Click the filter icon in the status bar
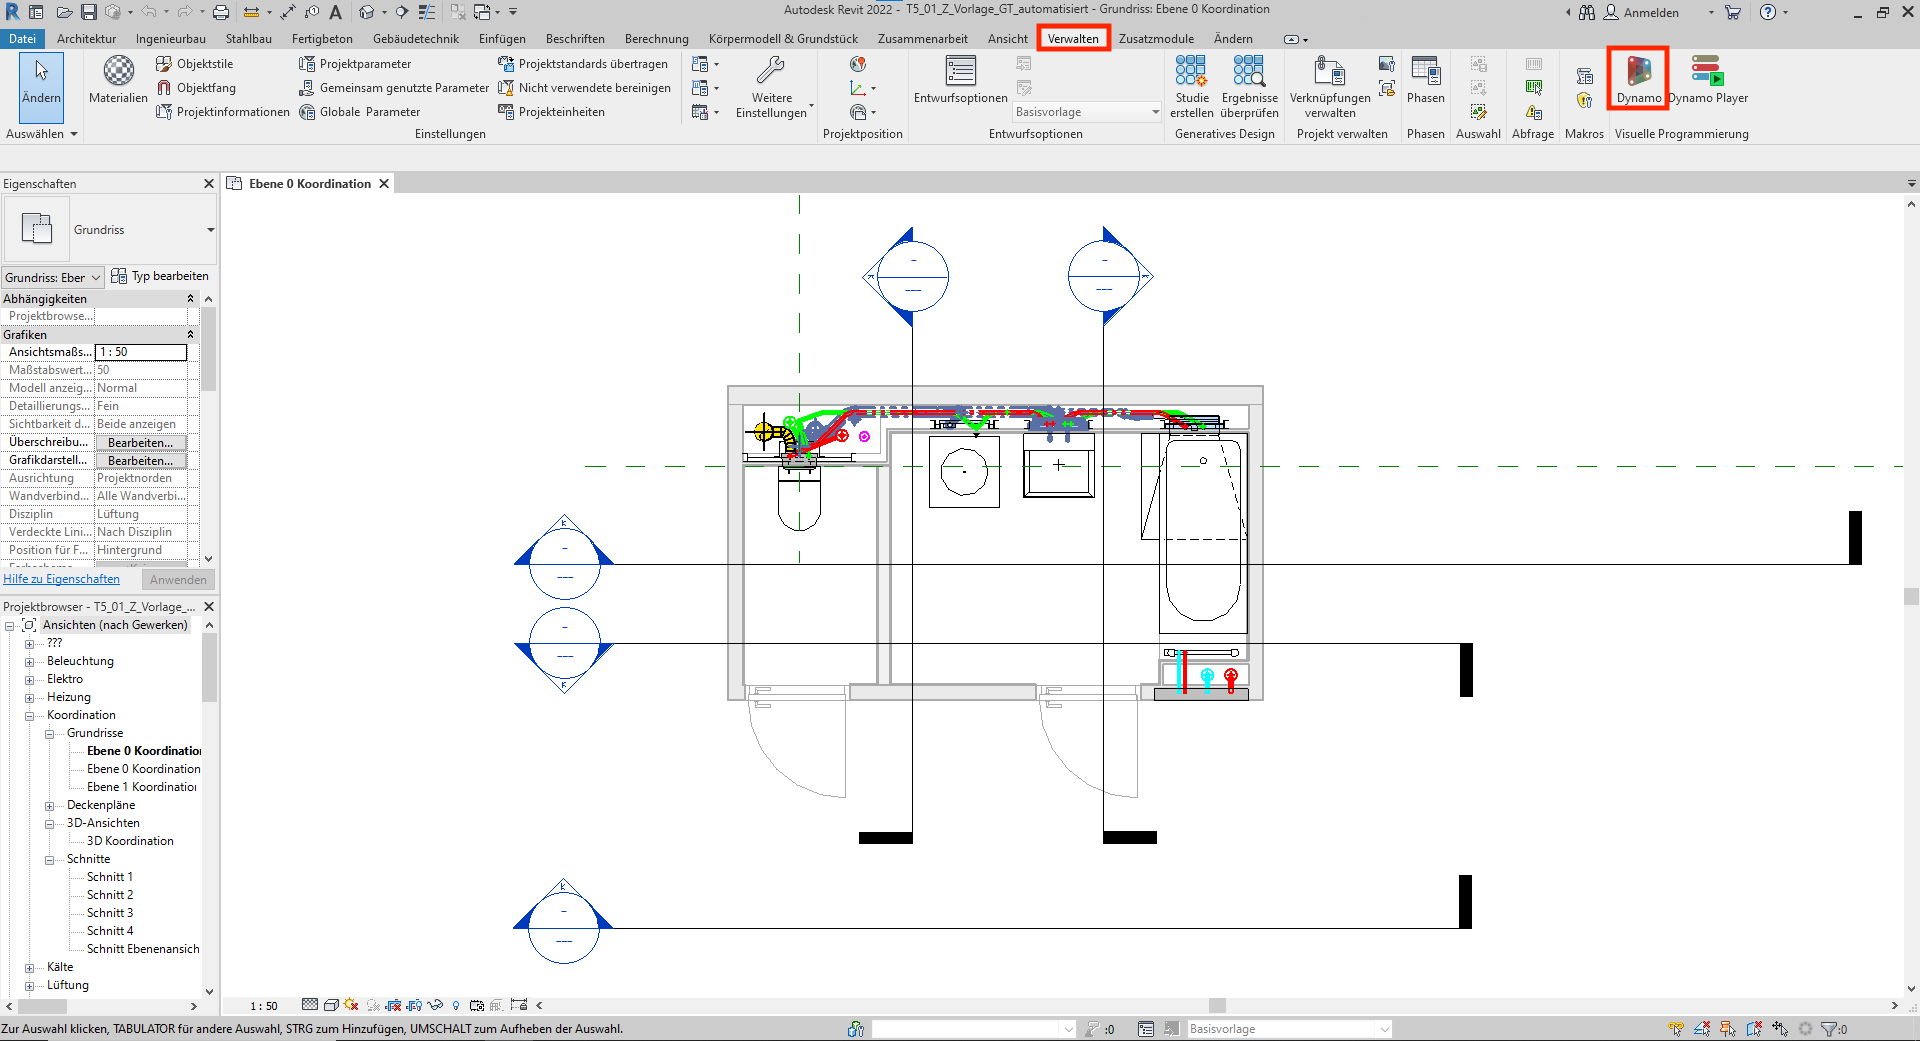Screen dimensions: 1920x1041 (x=1830, y=1029)
